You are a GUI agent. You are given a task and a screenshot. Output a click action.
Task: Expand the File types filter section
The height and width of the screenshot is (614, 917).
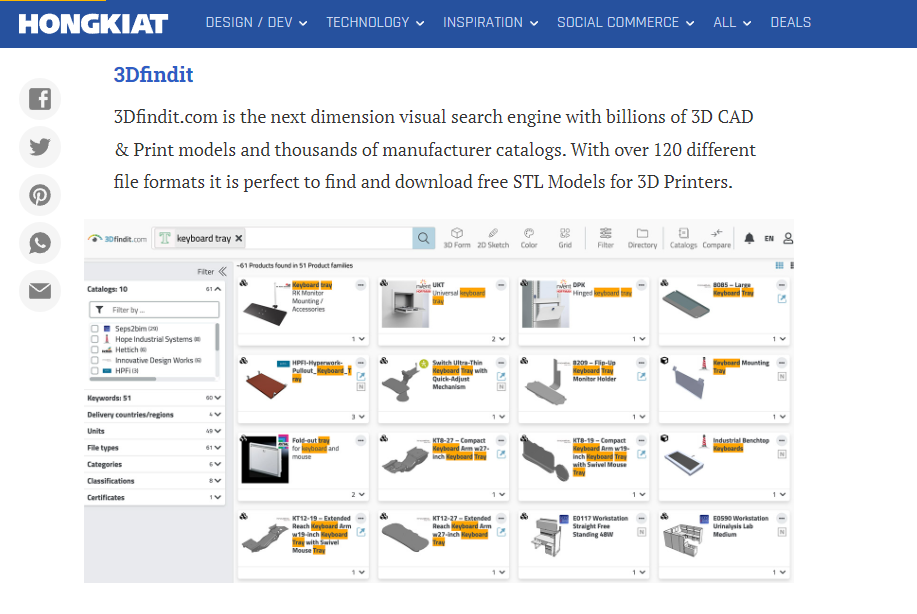154,447
